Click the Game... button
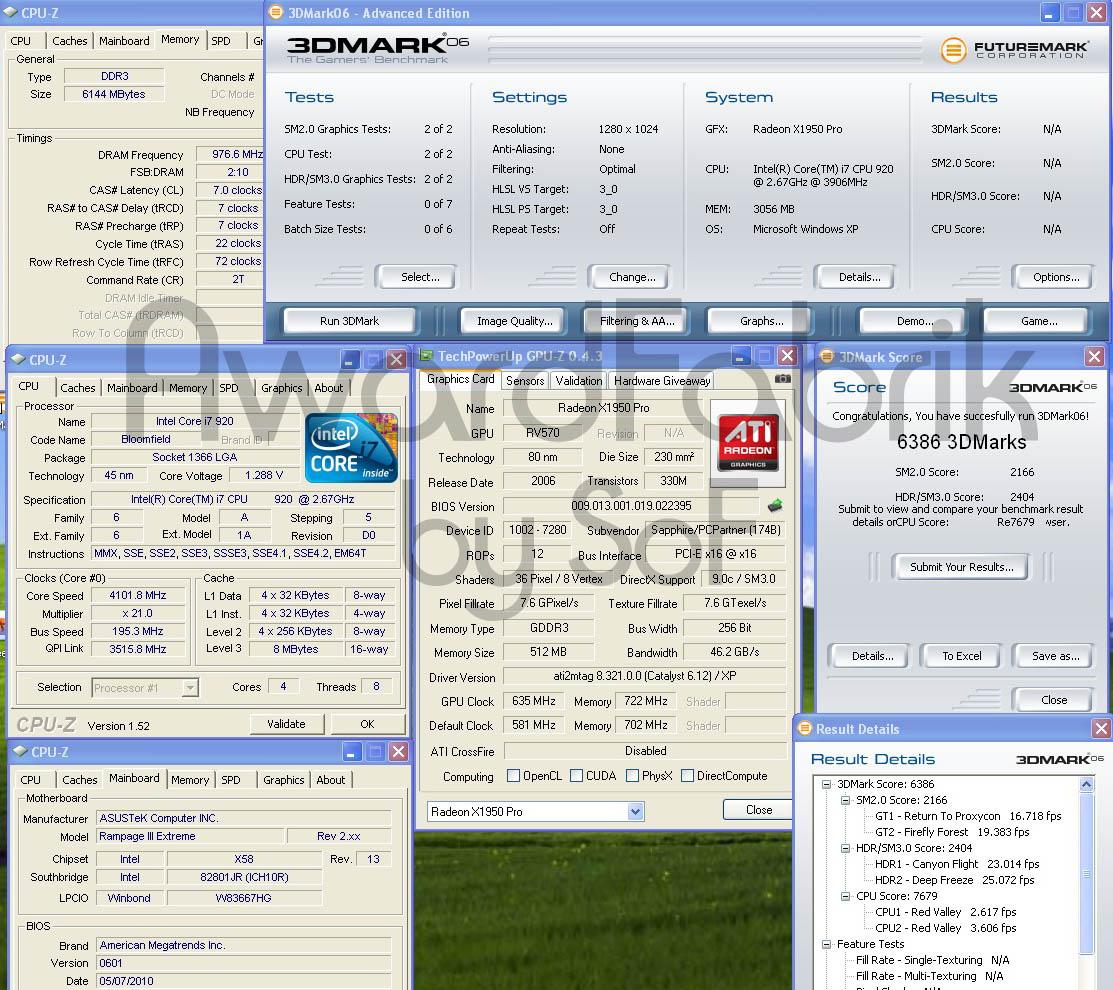 click(1038, 321)
